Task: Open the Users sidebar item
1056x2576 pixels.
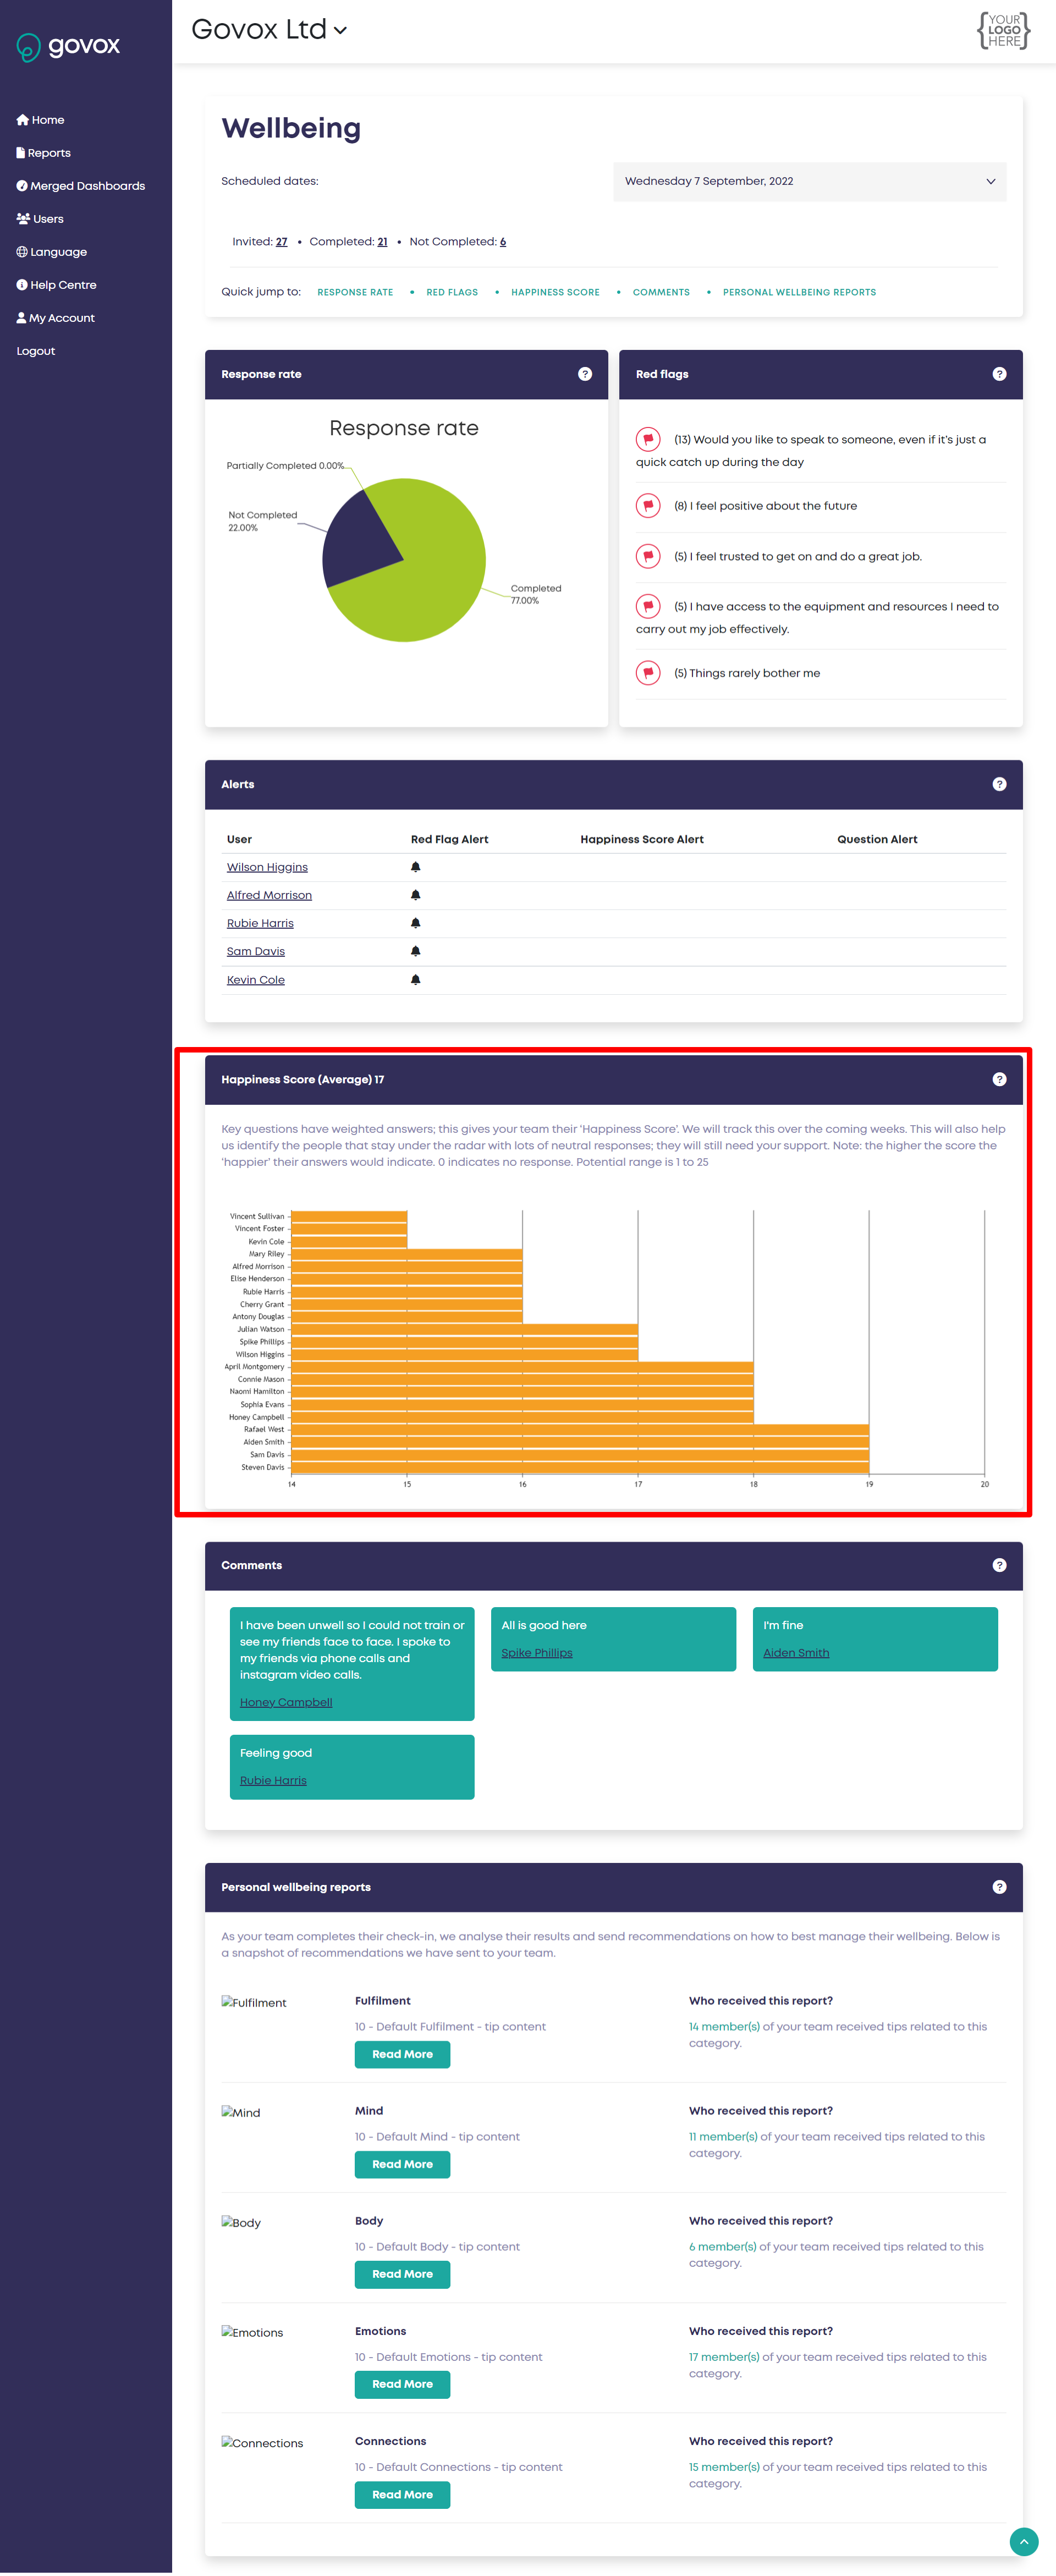Action: (x=40, y=219)
